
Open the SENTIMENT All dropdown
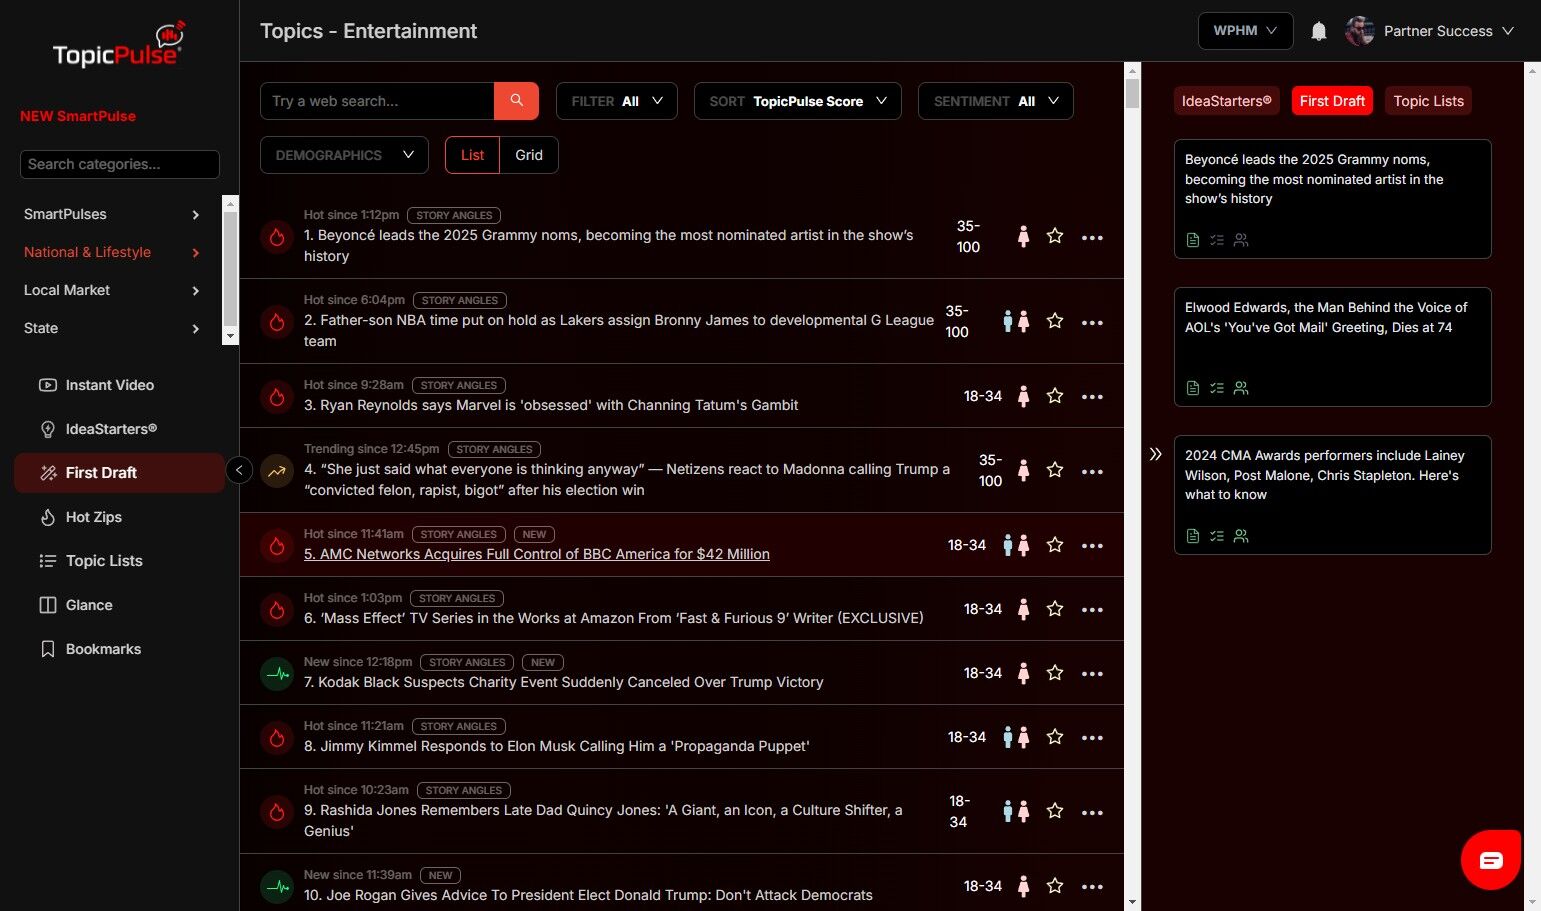point(996,101)
